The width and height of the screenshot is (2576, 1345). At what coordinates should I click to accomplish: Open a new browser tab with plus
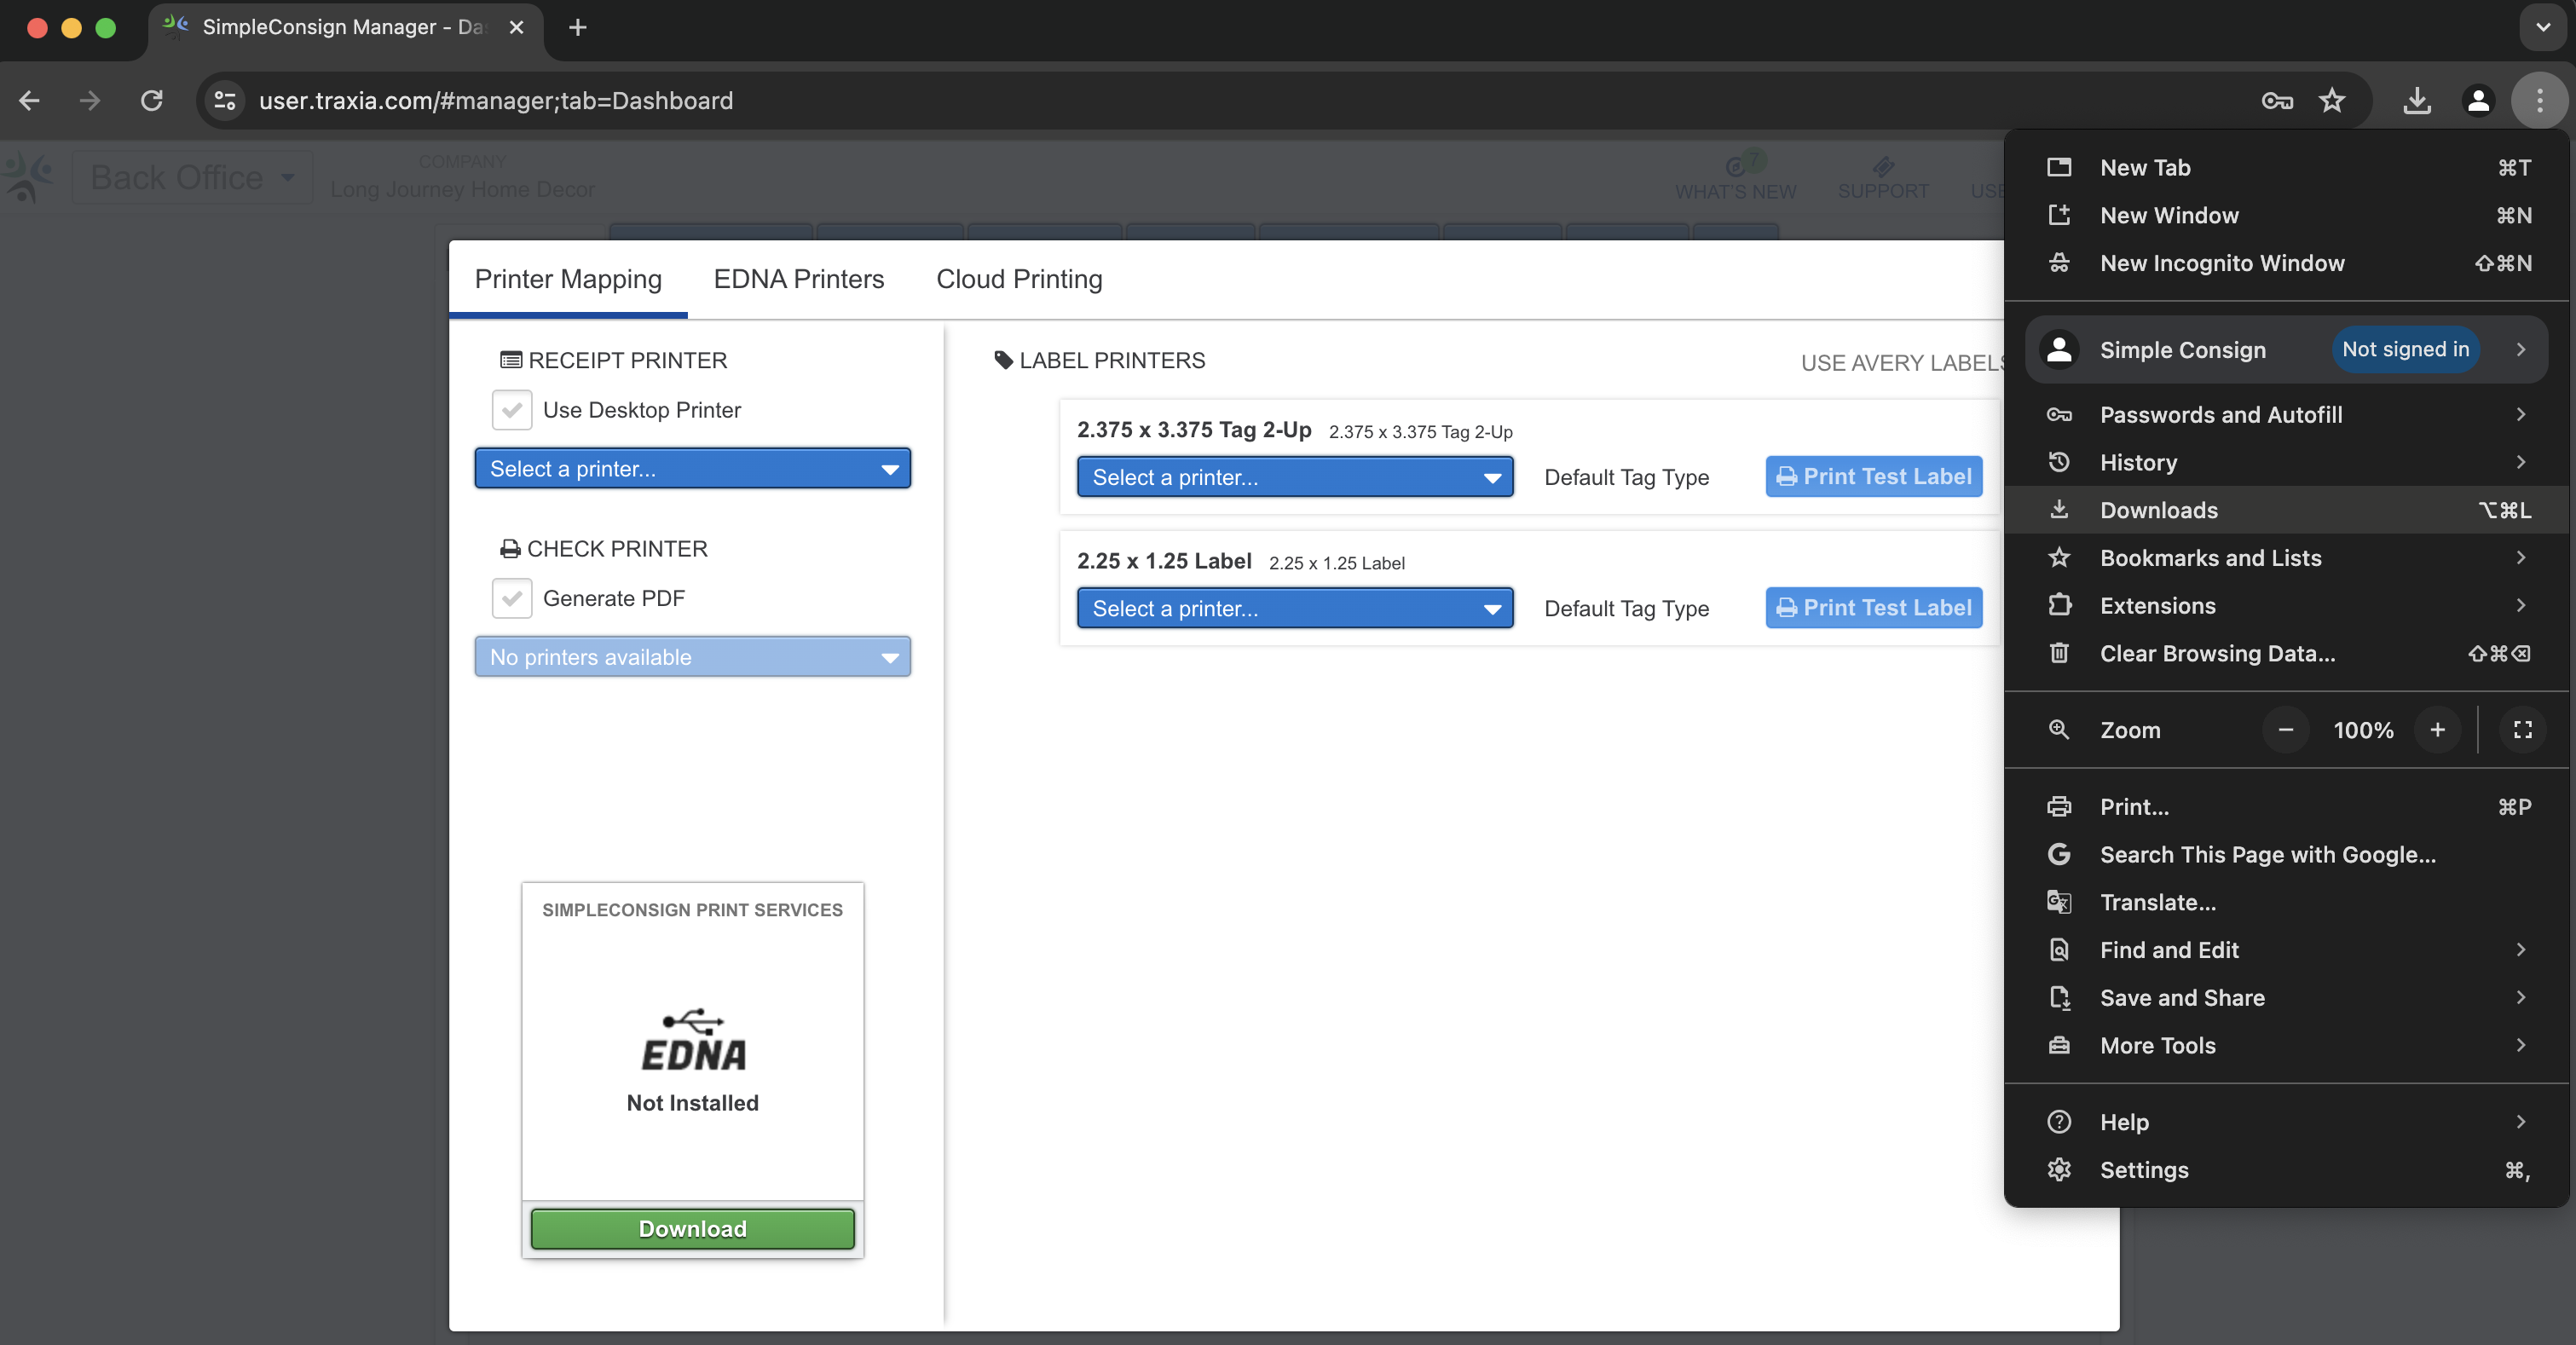pyautogui.click(x=577, y=27)
